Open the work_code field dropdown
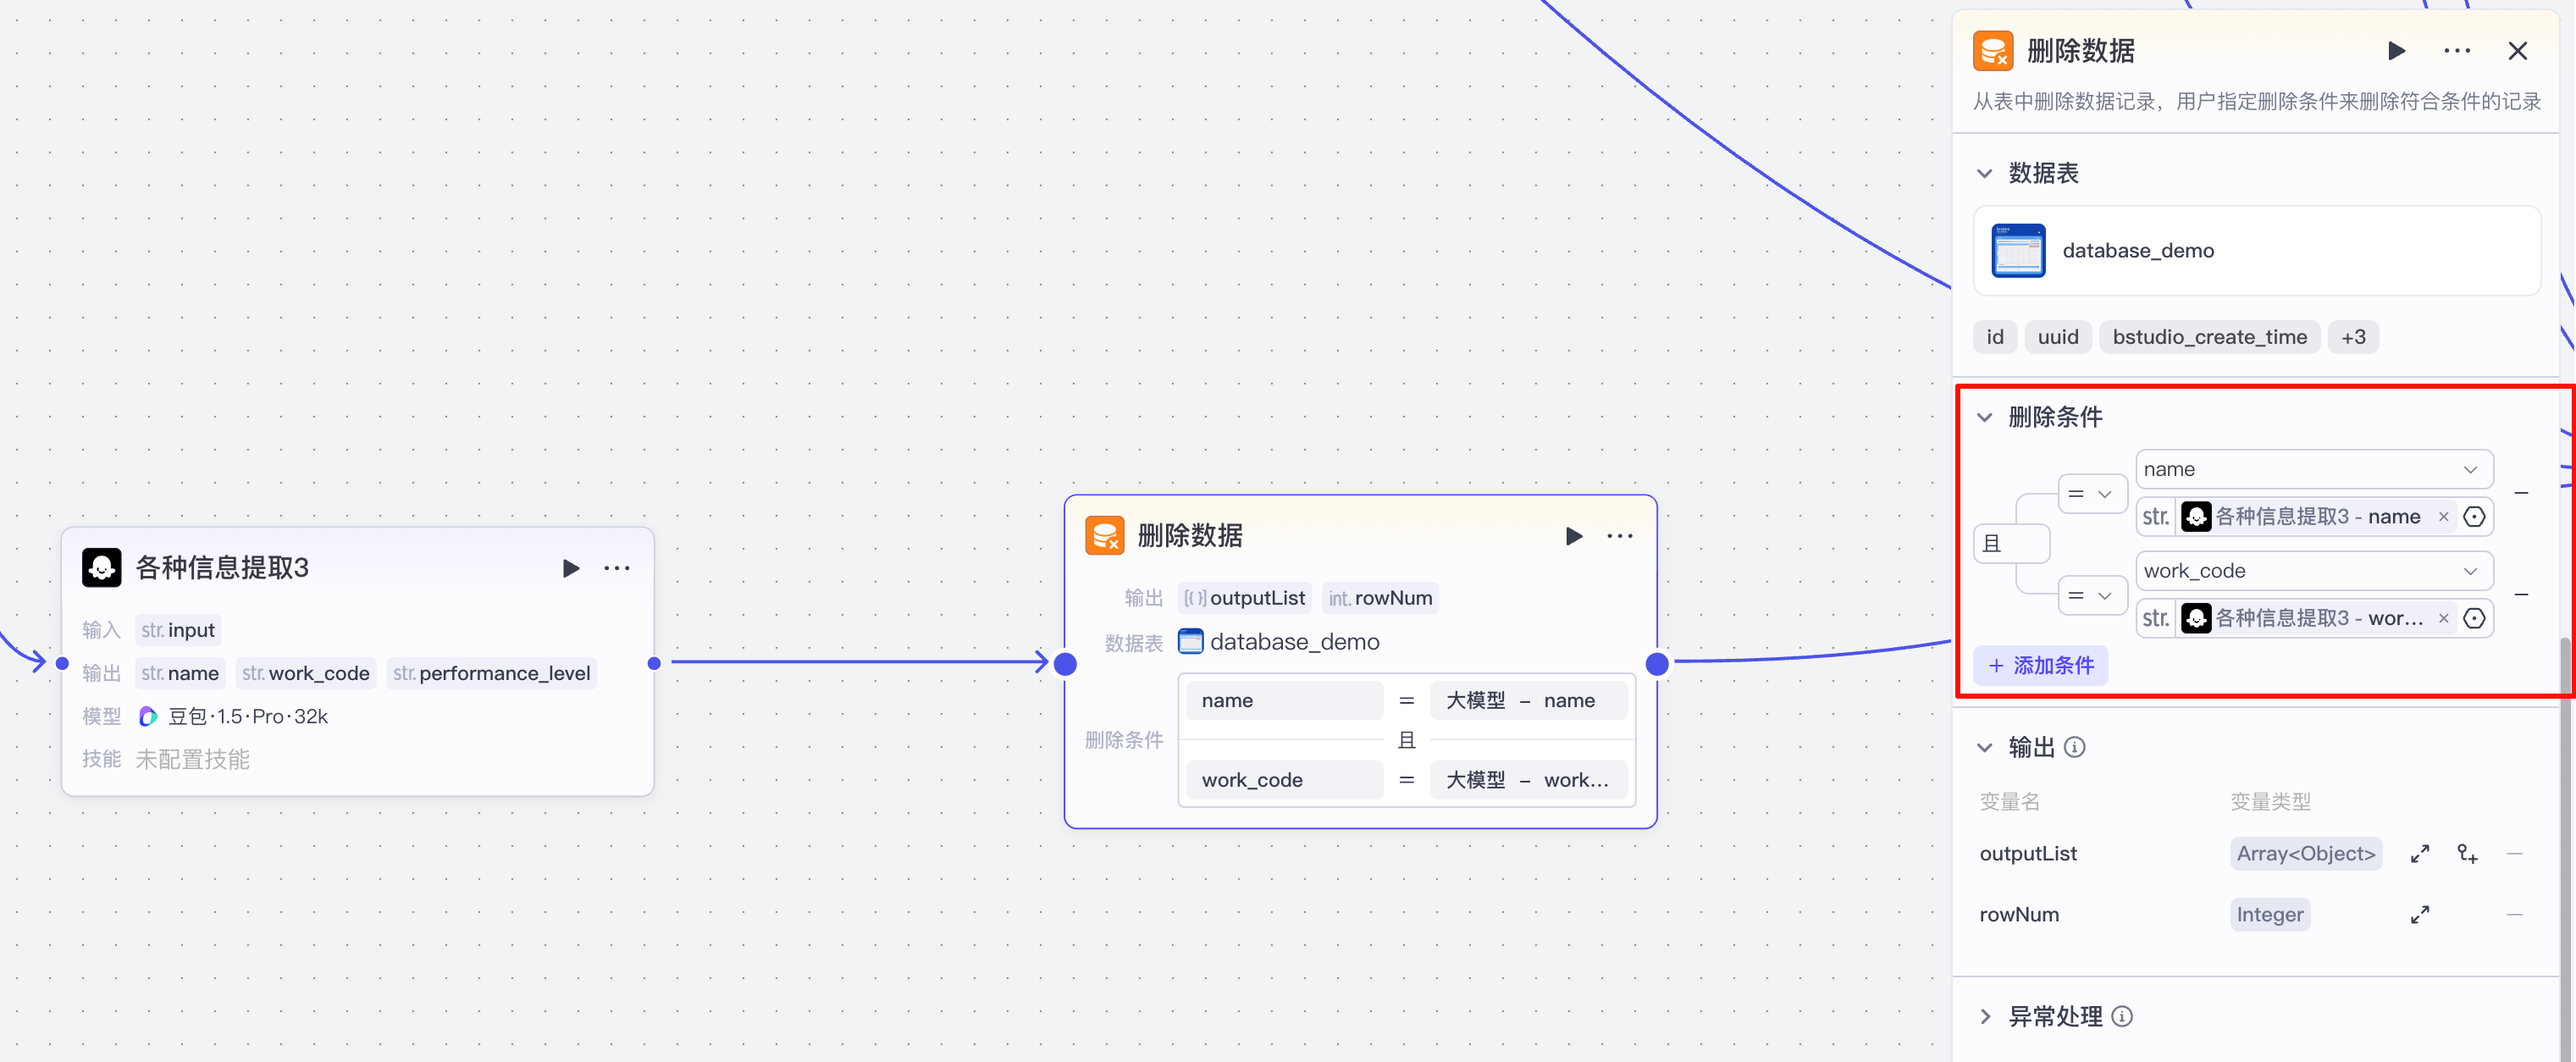The image size is (2576, 1062). click(x=2313, y=571)
